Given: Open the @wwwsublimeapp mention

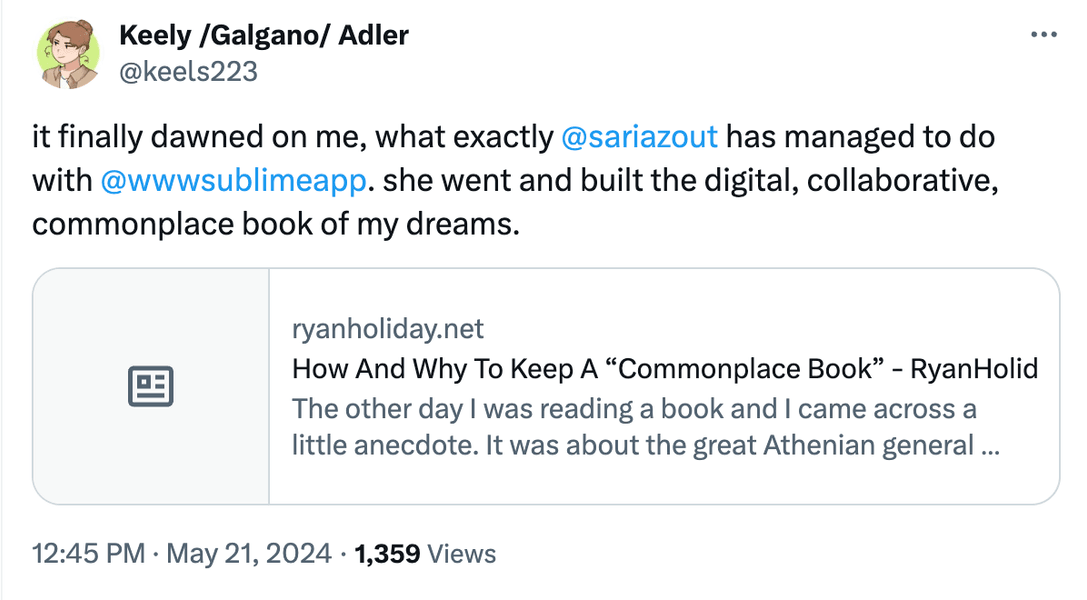Looking at the screenshot, I should (x=233, y=180).
